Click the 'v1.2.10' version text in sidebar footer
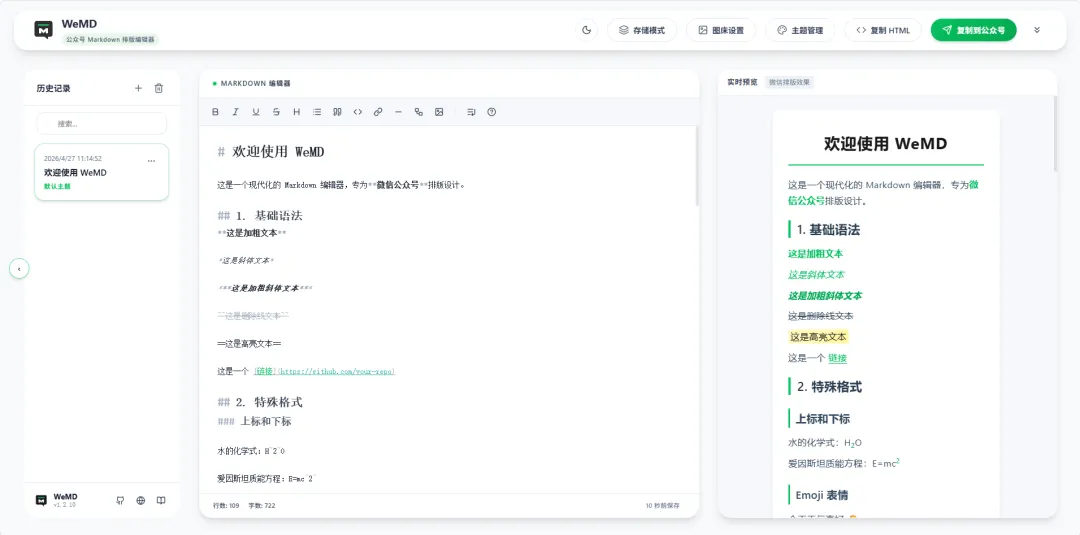Image resolution: width=1080 pixels, height=535 pixels. 65,505
